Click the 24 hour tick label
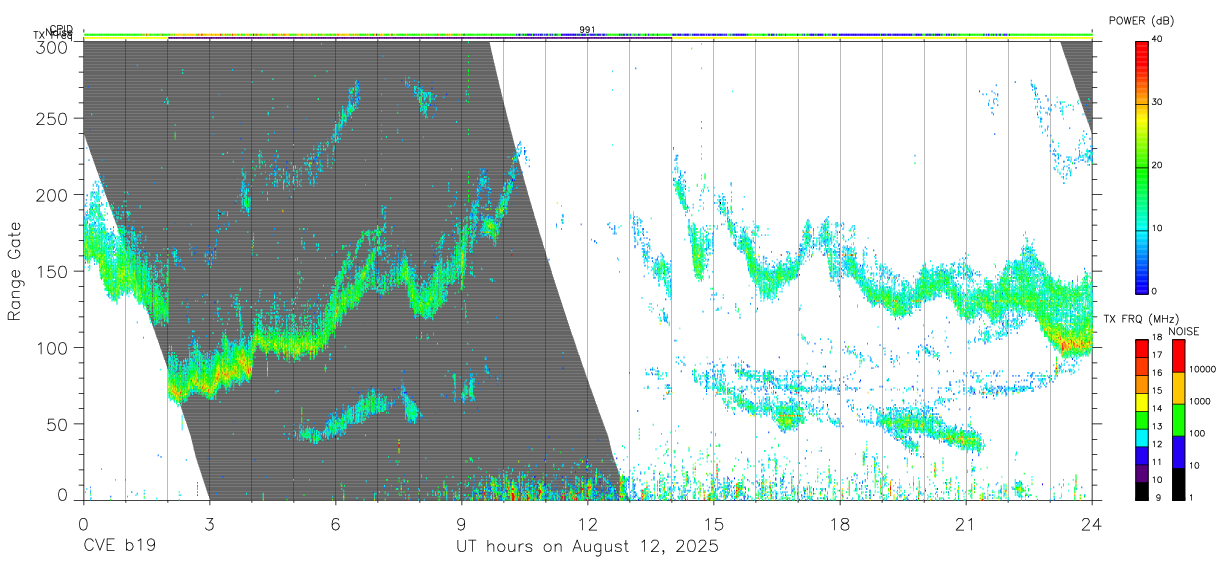Image resolution: width=1228 pixels, height=567 pixels. 1092,524
